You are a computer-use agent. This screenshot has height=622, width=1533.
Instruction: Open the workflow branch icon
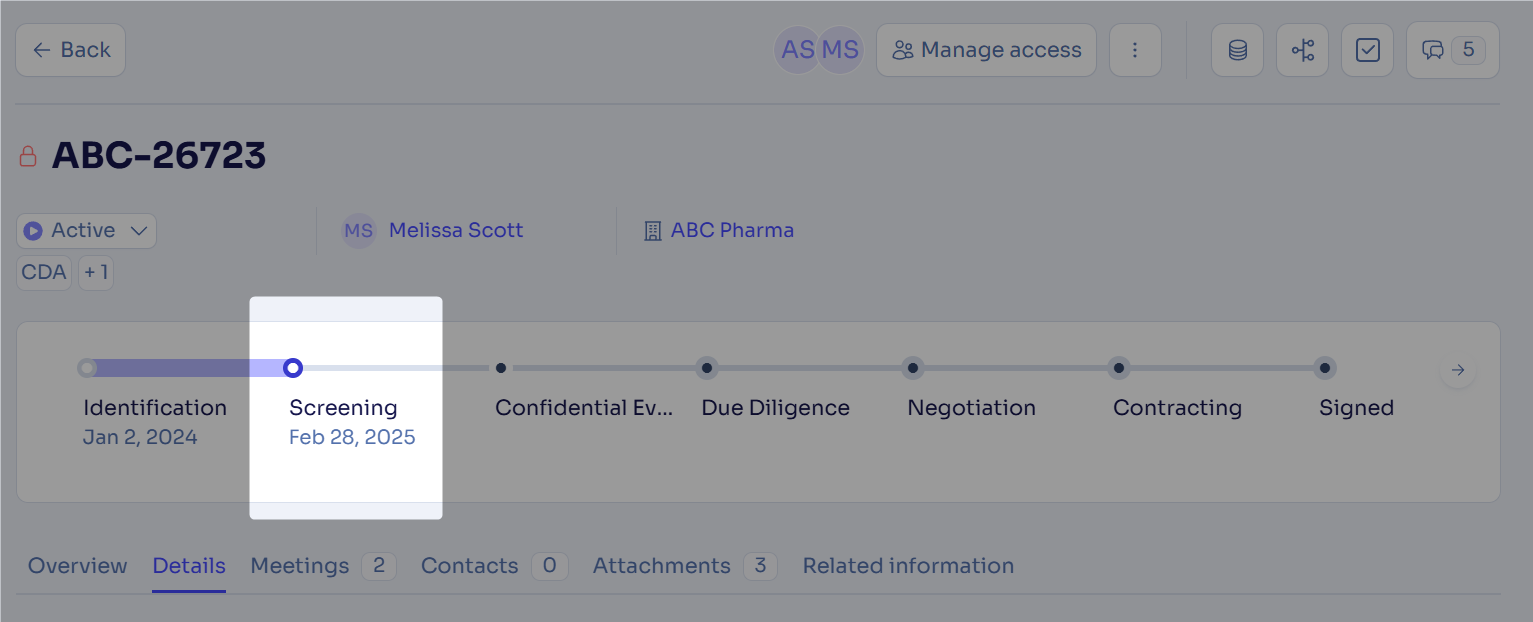pyautogui.click(x=1302, y=50)
